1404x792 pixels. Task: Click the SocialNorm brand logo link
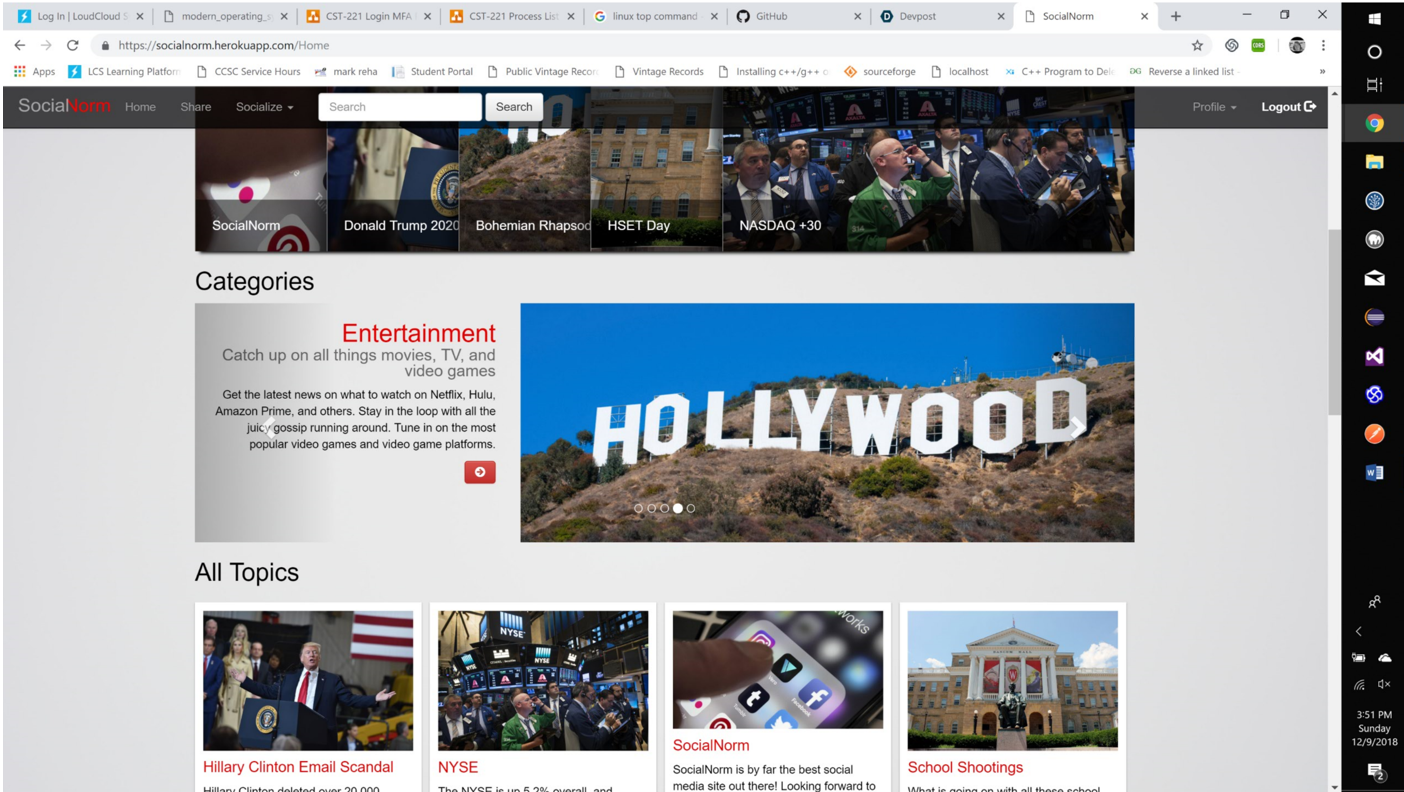coord(64,106)
